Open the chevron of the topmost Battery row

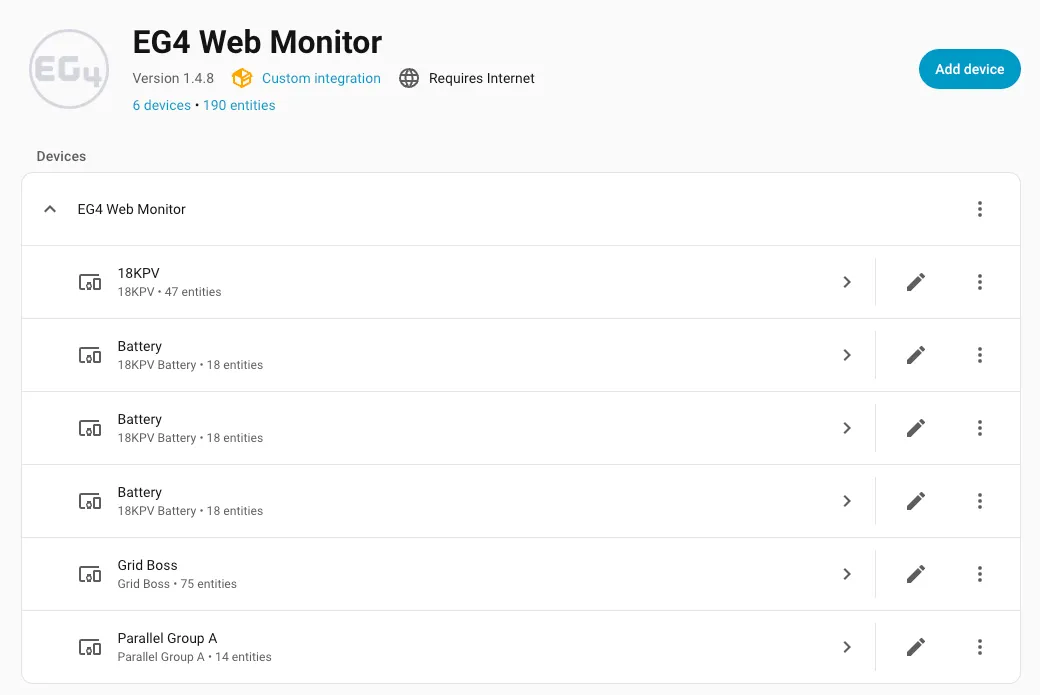click(847, 355)
